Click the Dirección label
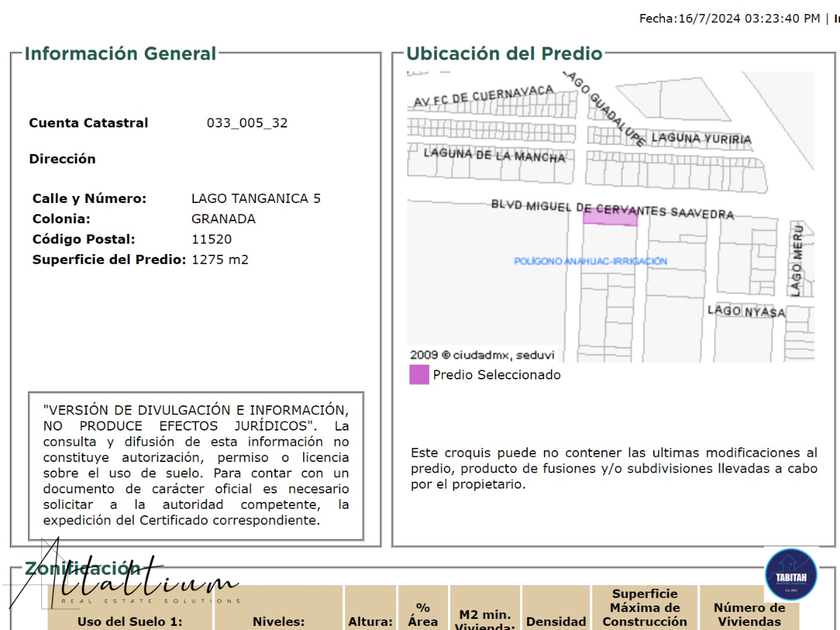The height and width of the screenshot is (630, 840). point(62,159)
